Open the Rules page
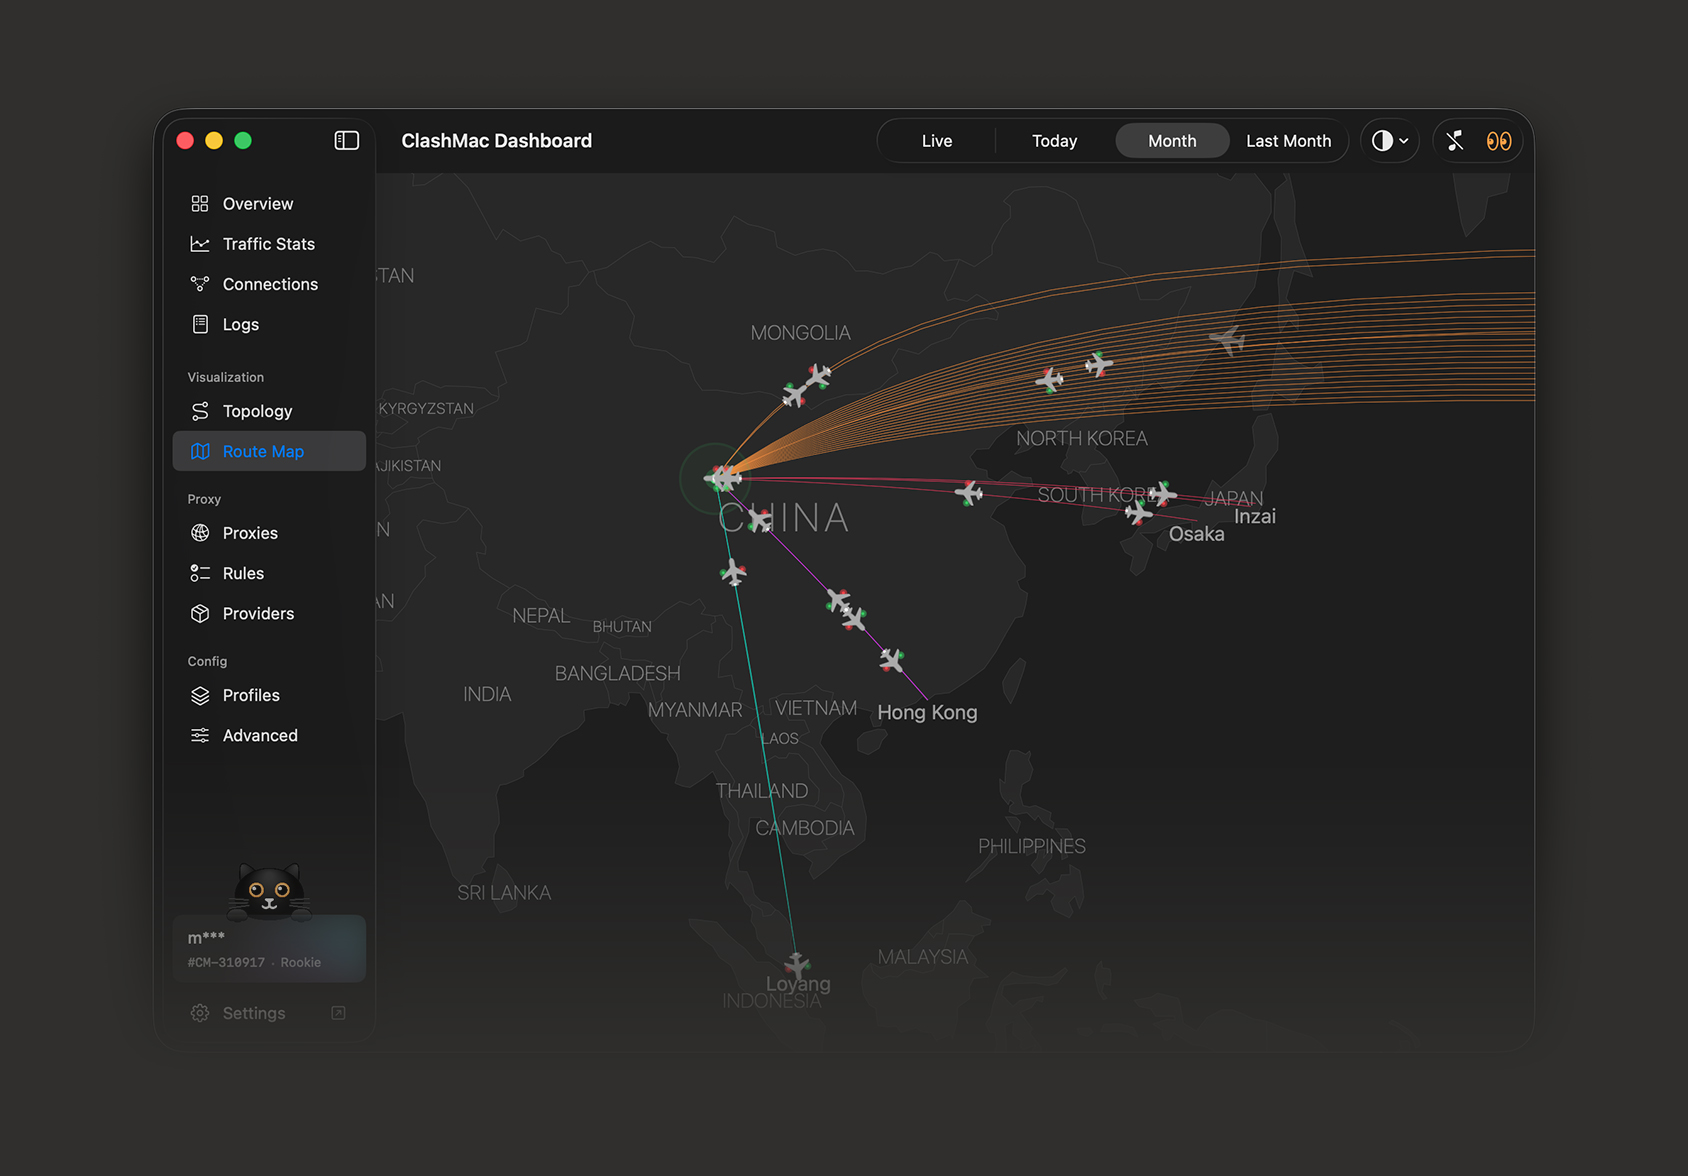 pos(269,573)
